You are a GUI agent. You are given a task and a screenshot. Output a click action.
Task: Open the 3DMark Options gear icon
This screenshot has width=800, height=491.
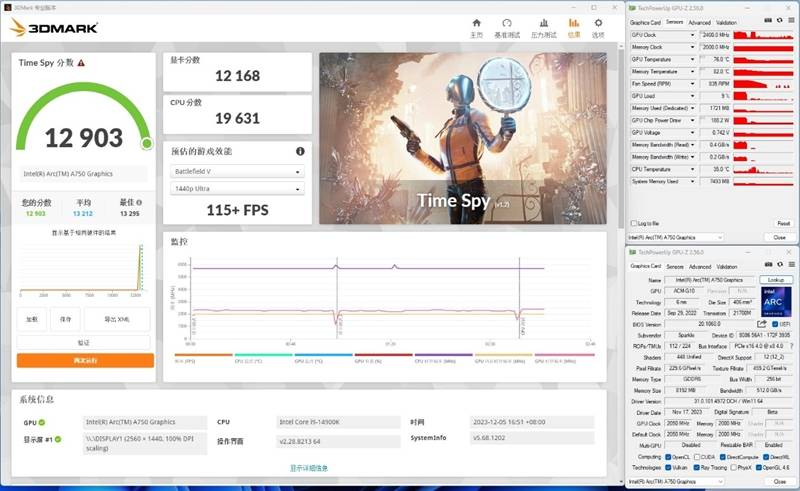pyautogui.click(x=598, y=25)
